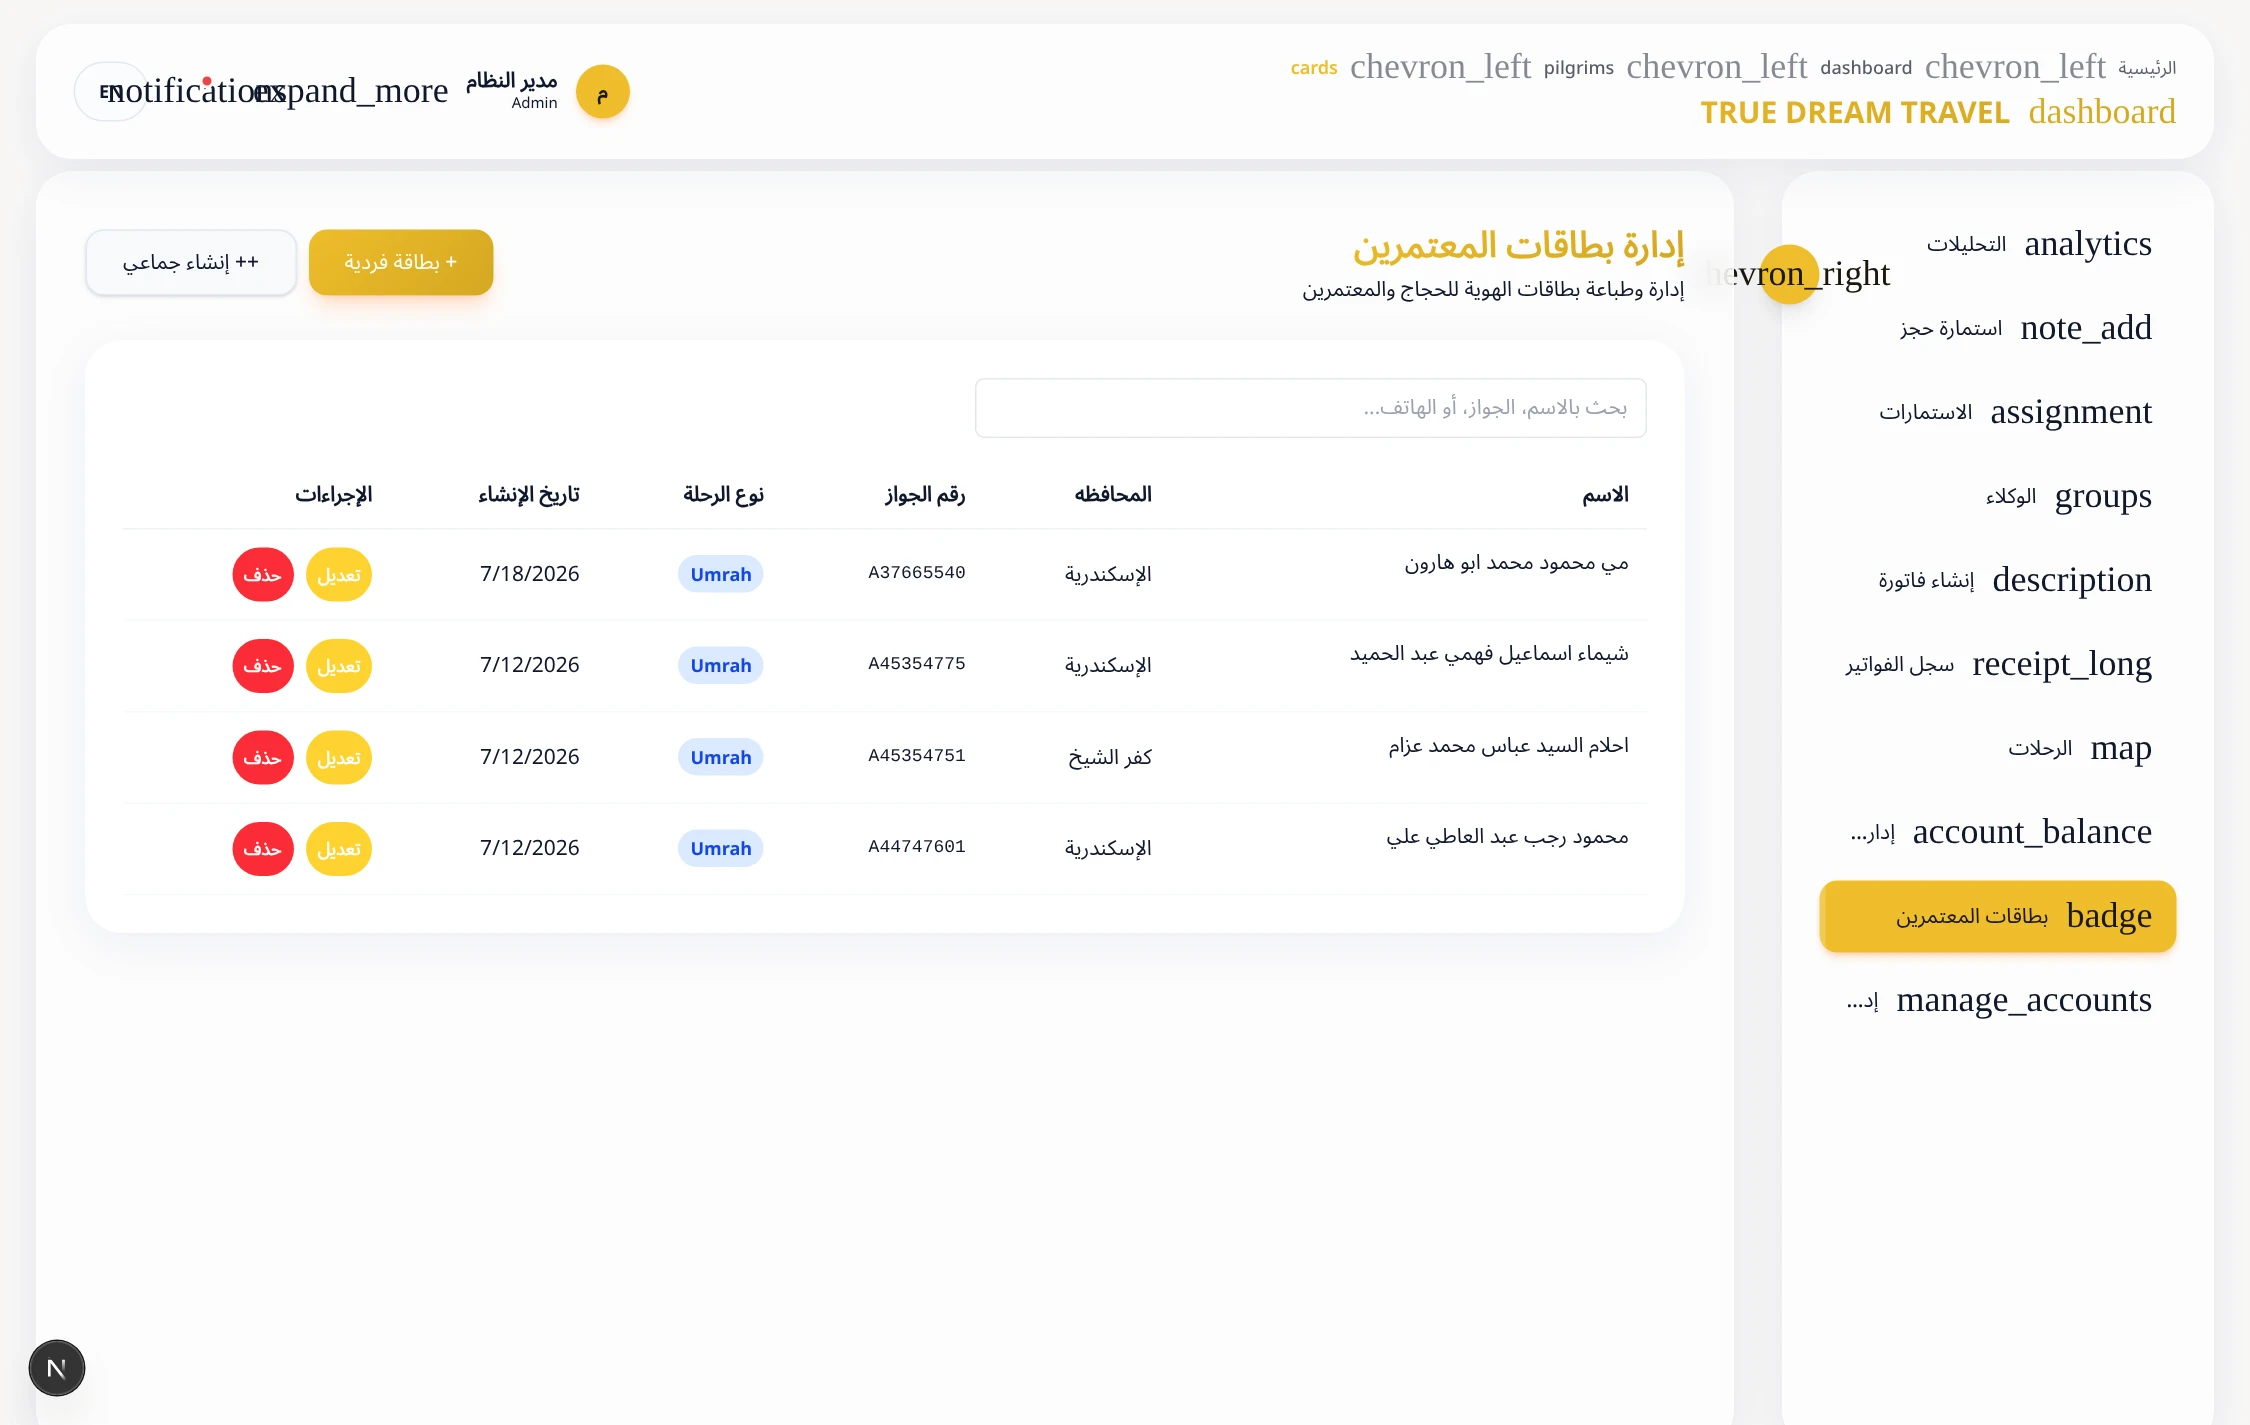
Task: Edit the A45354751 passport row
Action: 339,758
